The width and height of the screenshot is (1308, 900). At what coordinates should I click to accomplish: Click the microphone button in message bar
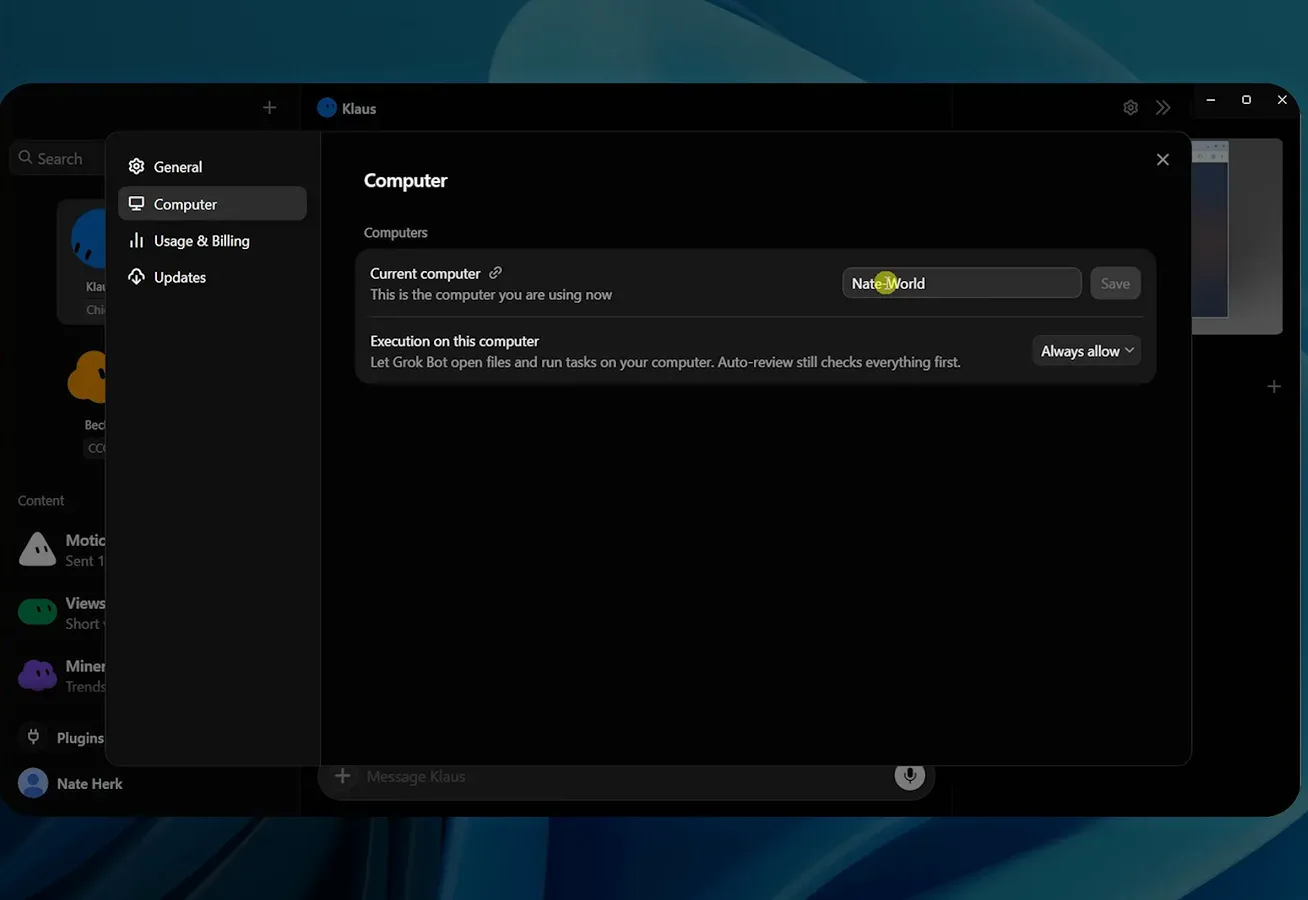[x=909, y=775]
